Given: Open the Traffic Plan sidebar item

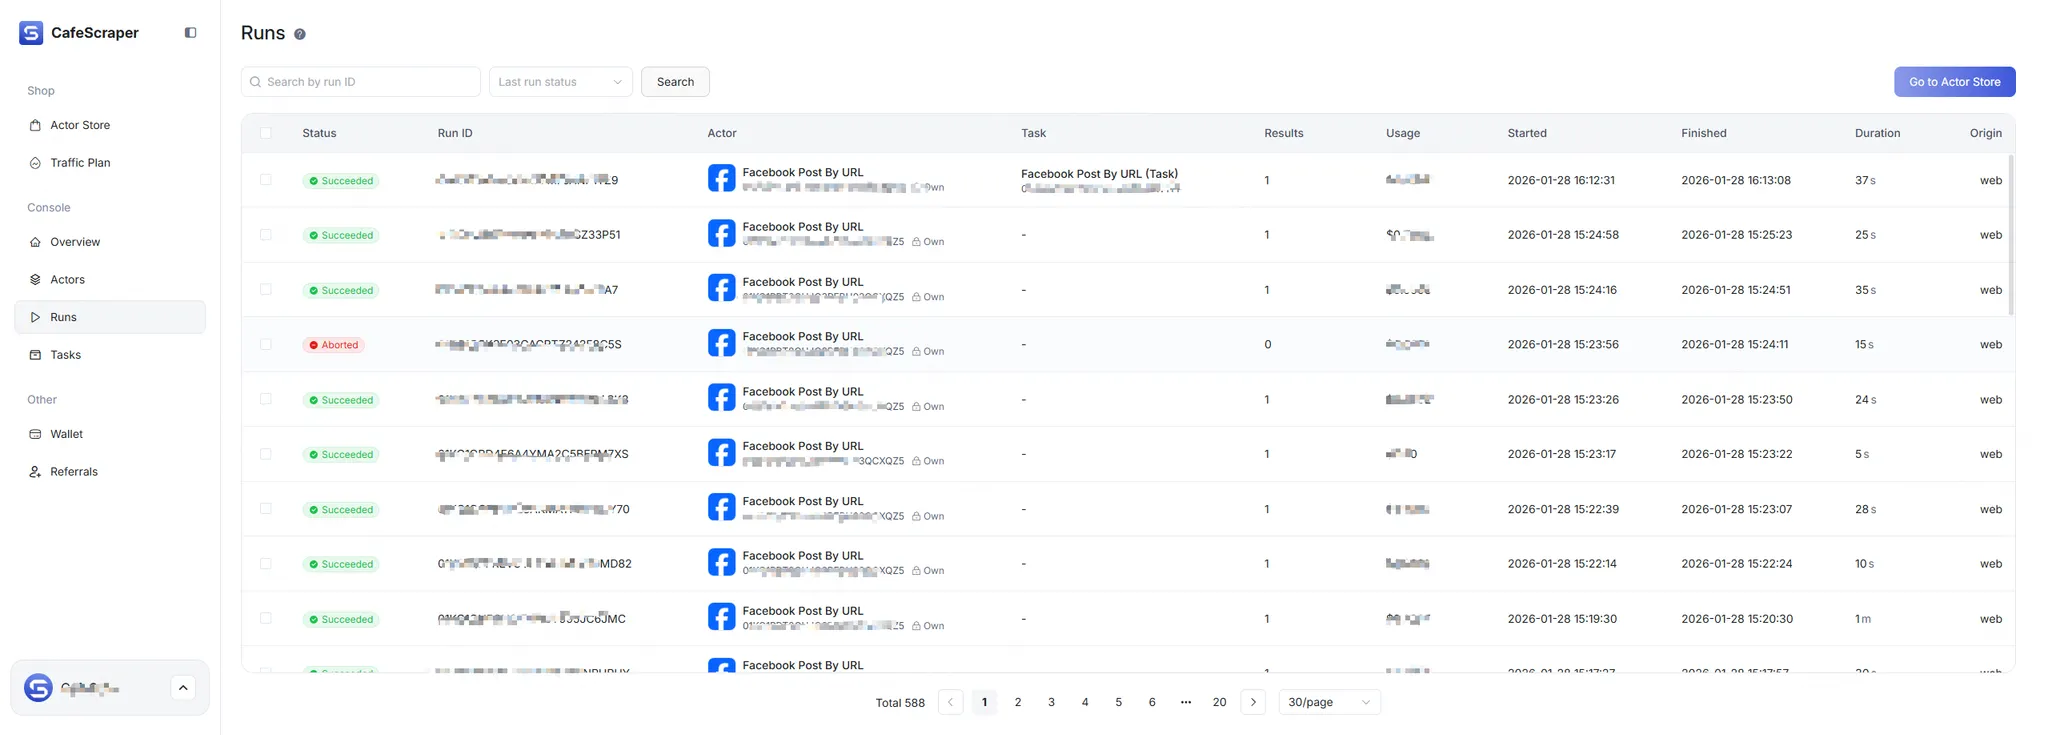Looking at the screenshot, I should coord(110,163).
